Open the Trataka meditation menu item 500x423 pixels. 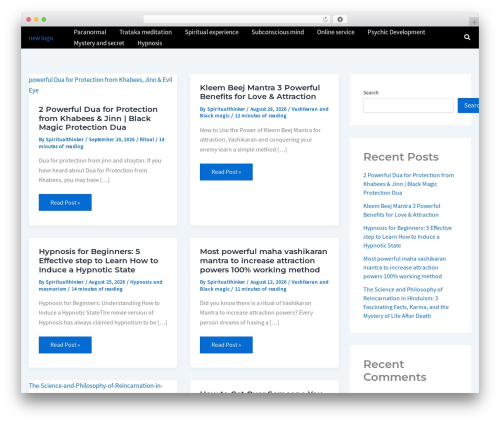tap(146, 32)
